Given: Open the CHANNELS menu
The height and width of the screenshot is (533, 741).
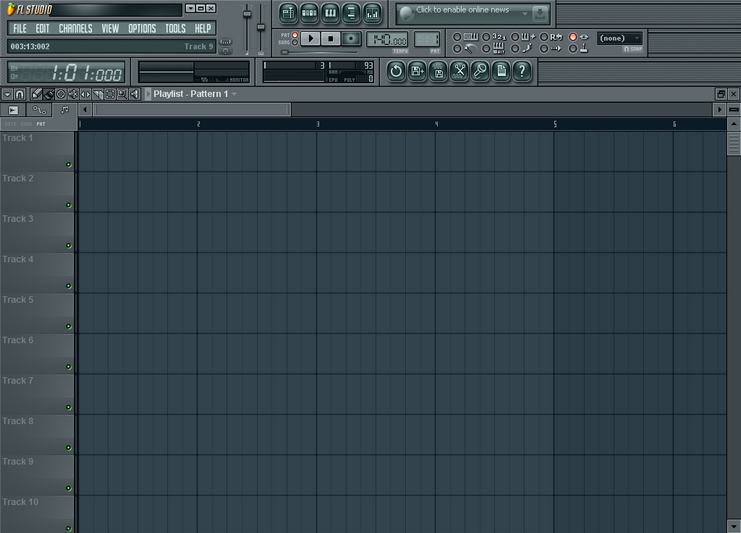Looking at the screenshot, I should coord(75,29).
